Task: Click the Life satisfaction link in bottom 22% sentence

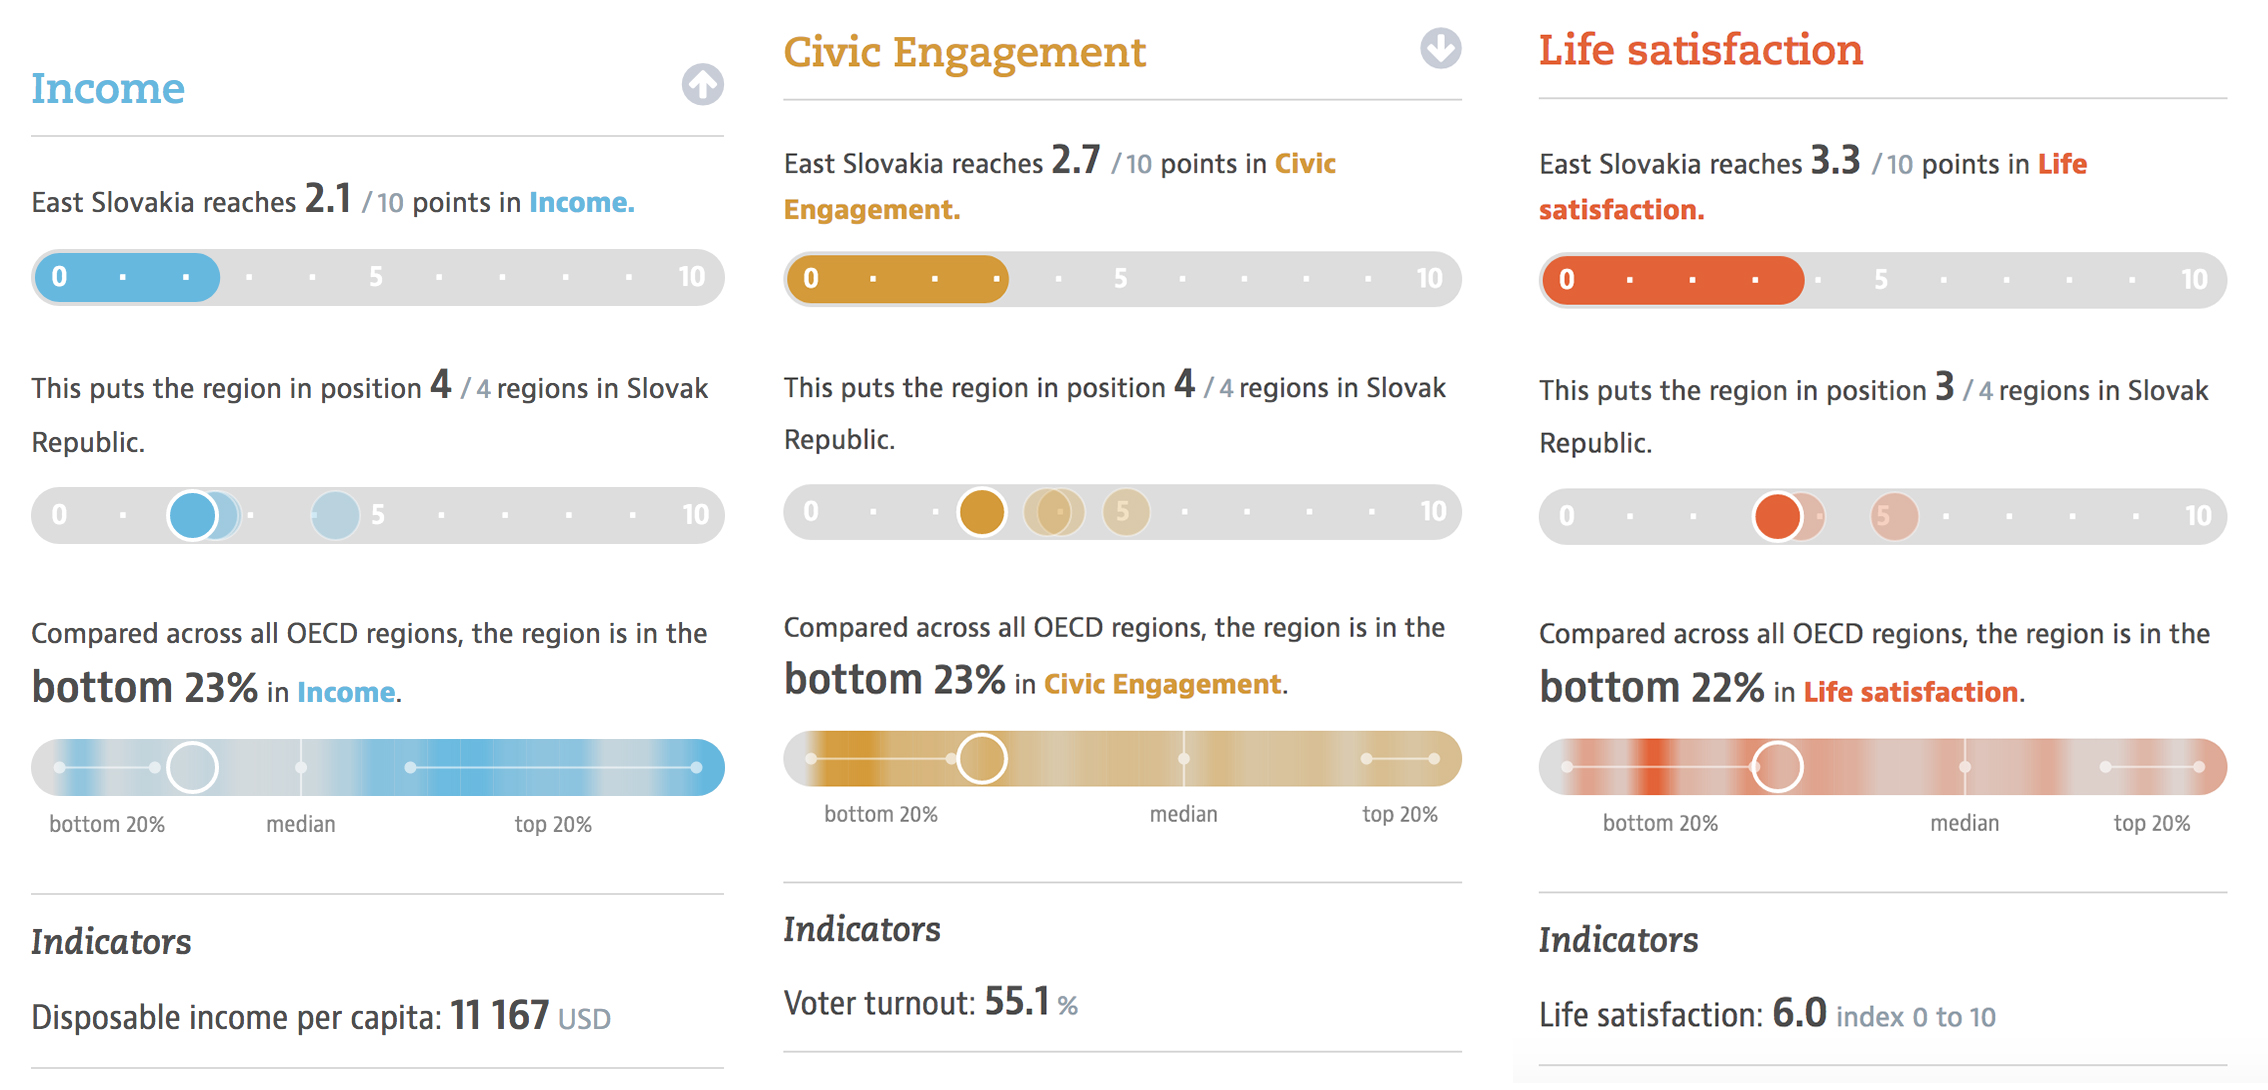Action: [1910, 692]
